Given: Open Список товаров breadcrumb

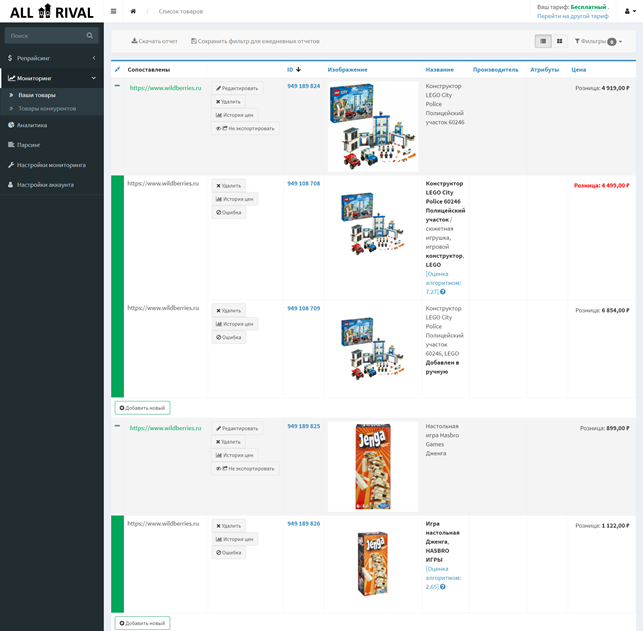Looking at the screenshot, I should click(x=181, y=11).
